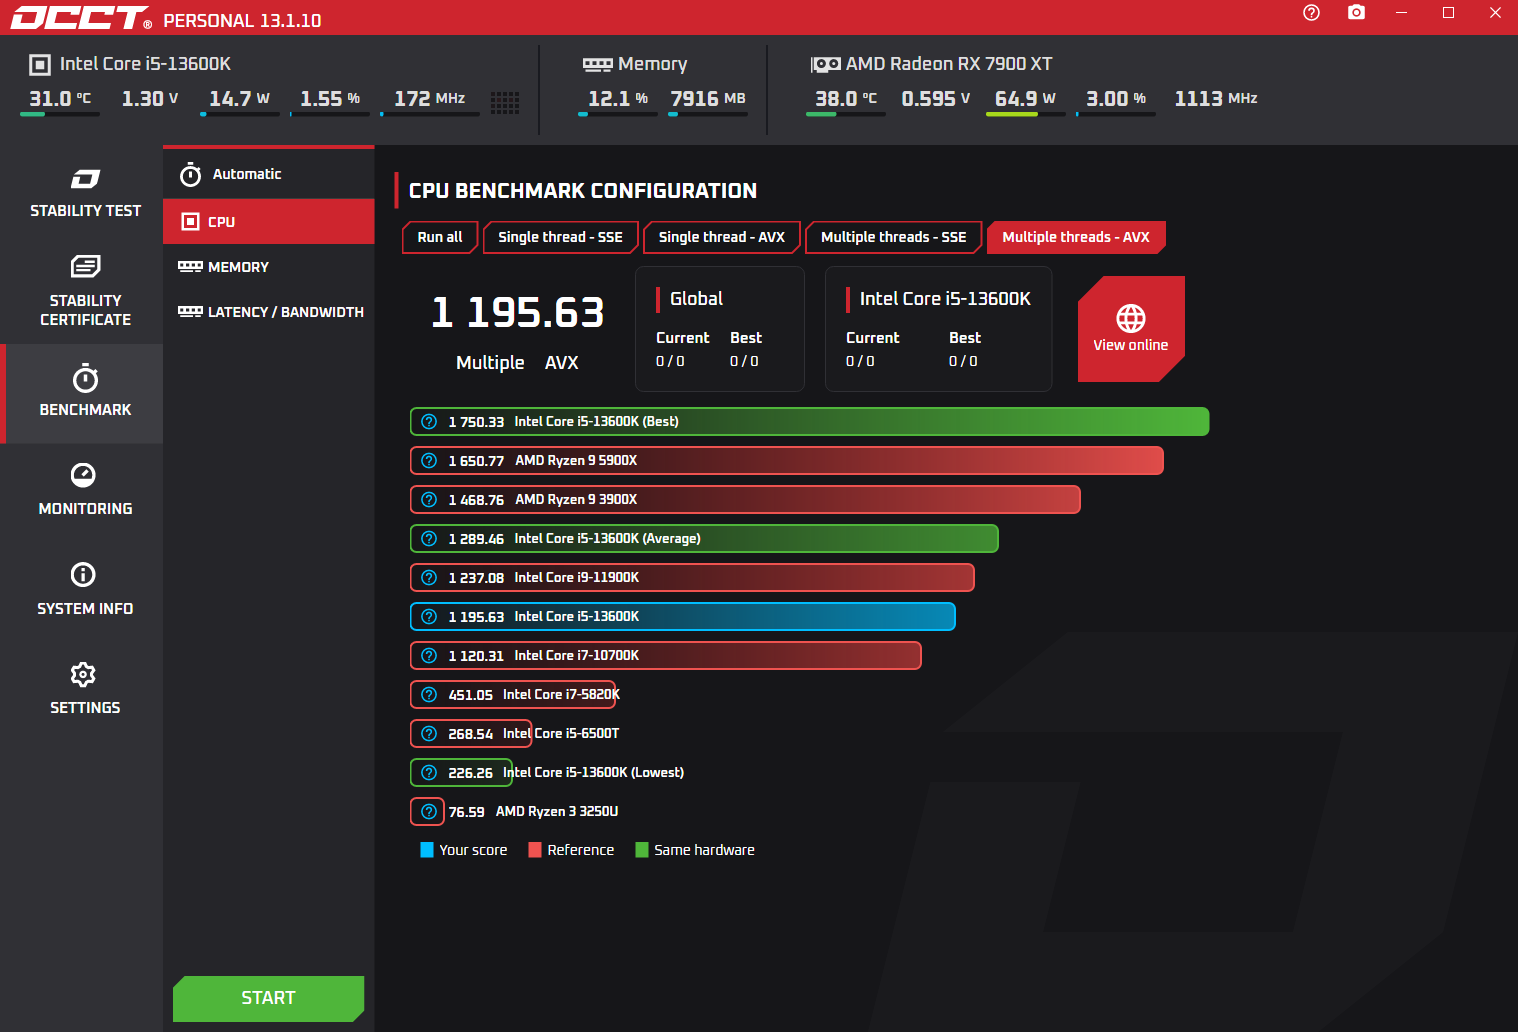Start the benchmark with the START button
This screenshot has height=1032, width=1518.
268,998
